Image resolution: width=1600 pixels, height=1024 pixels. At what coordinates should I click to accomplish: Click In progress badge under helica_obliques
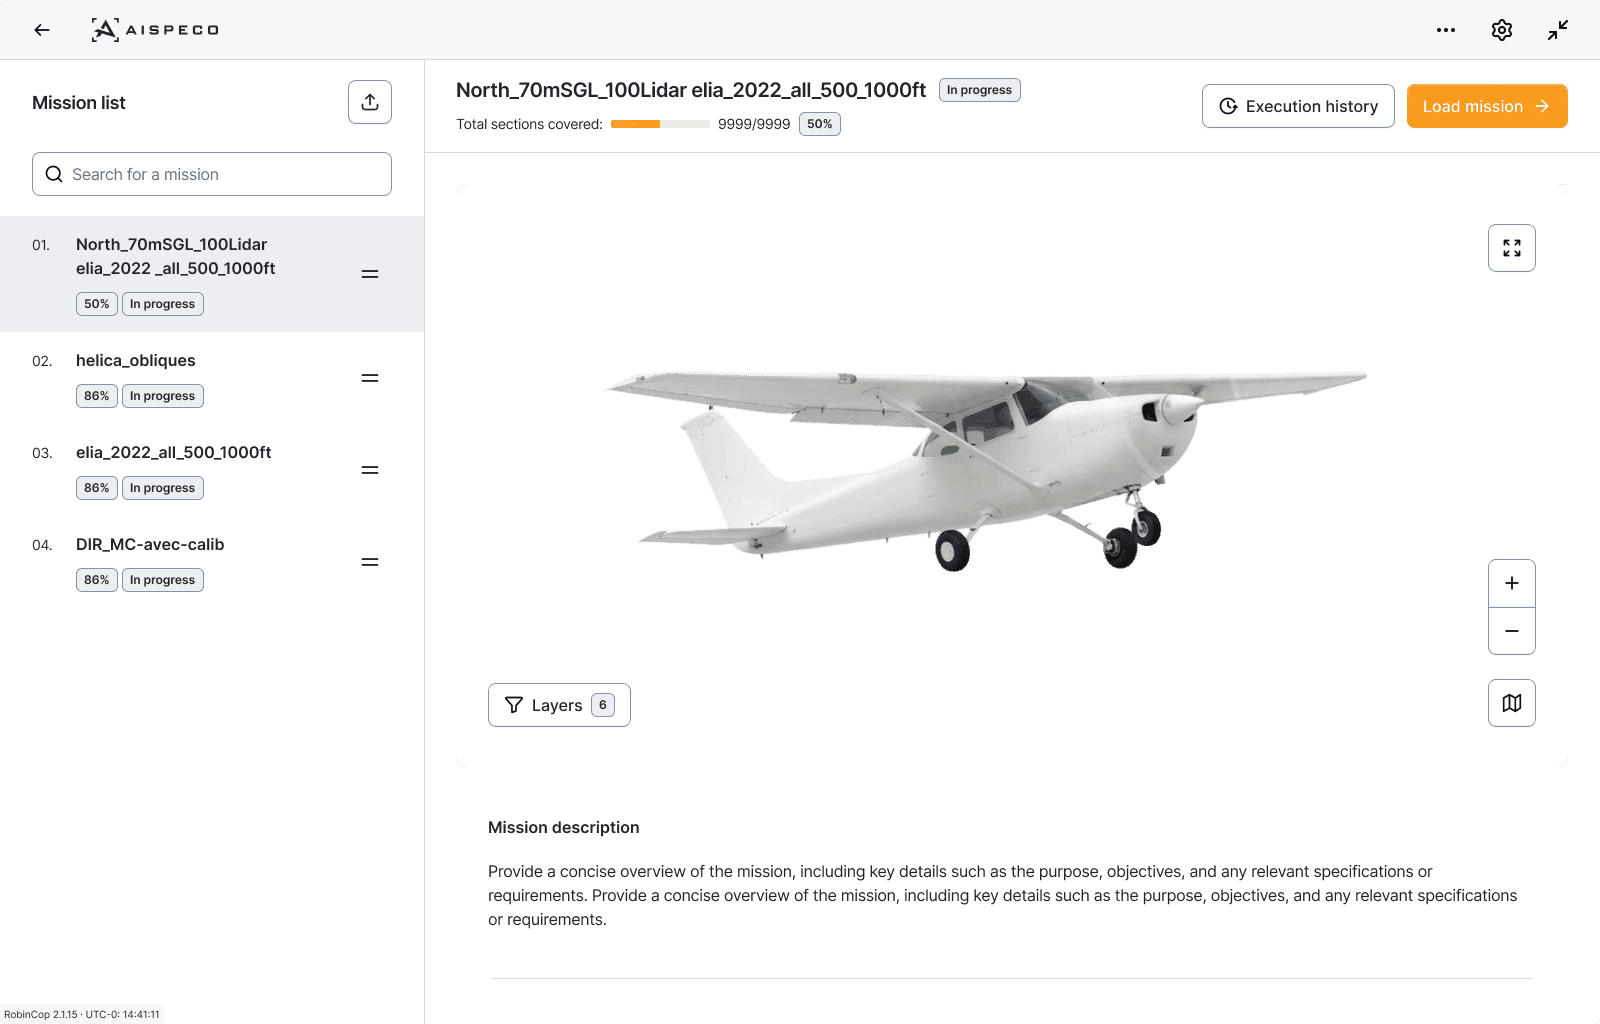163,396
